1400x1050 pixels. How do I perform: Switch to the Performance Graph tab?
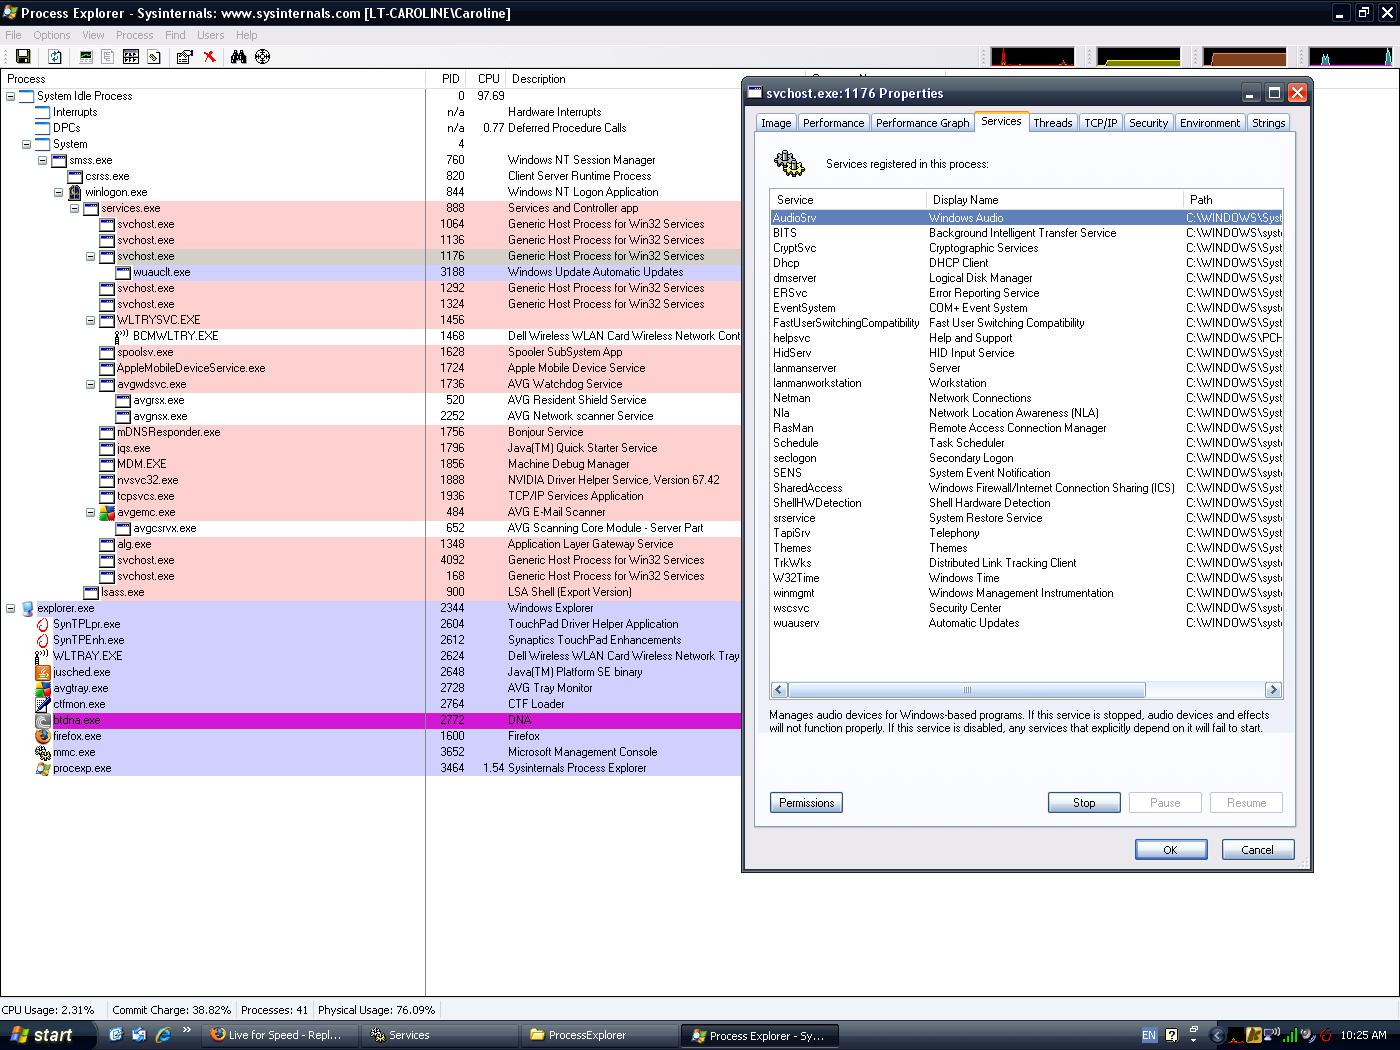click(922, 123)
